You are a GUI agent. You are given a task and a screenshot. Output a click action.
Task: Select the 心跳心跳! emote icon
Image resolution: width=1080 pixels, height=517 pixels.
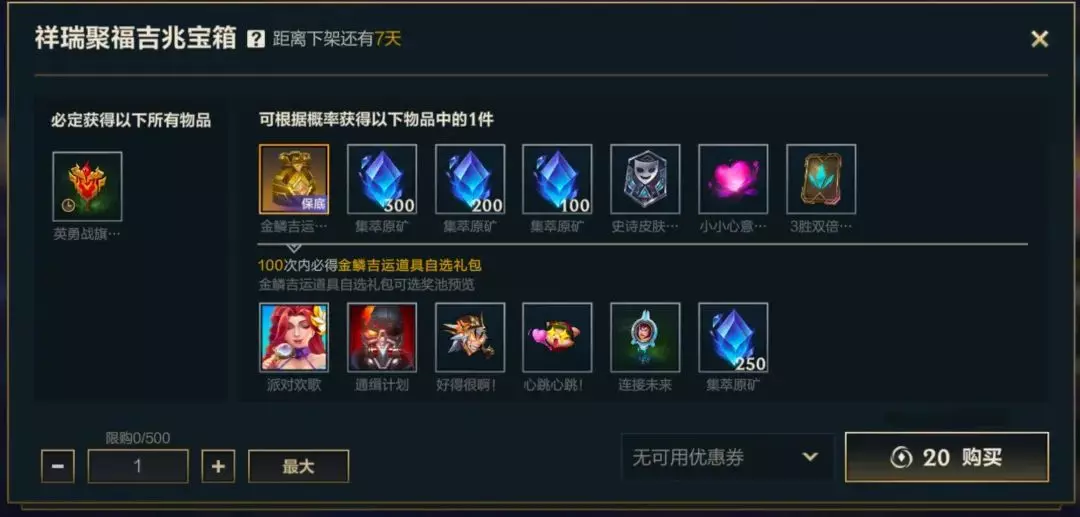(x=557, y=337)
